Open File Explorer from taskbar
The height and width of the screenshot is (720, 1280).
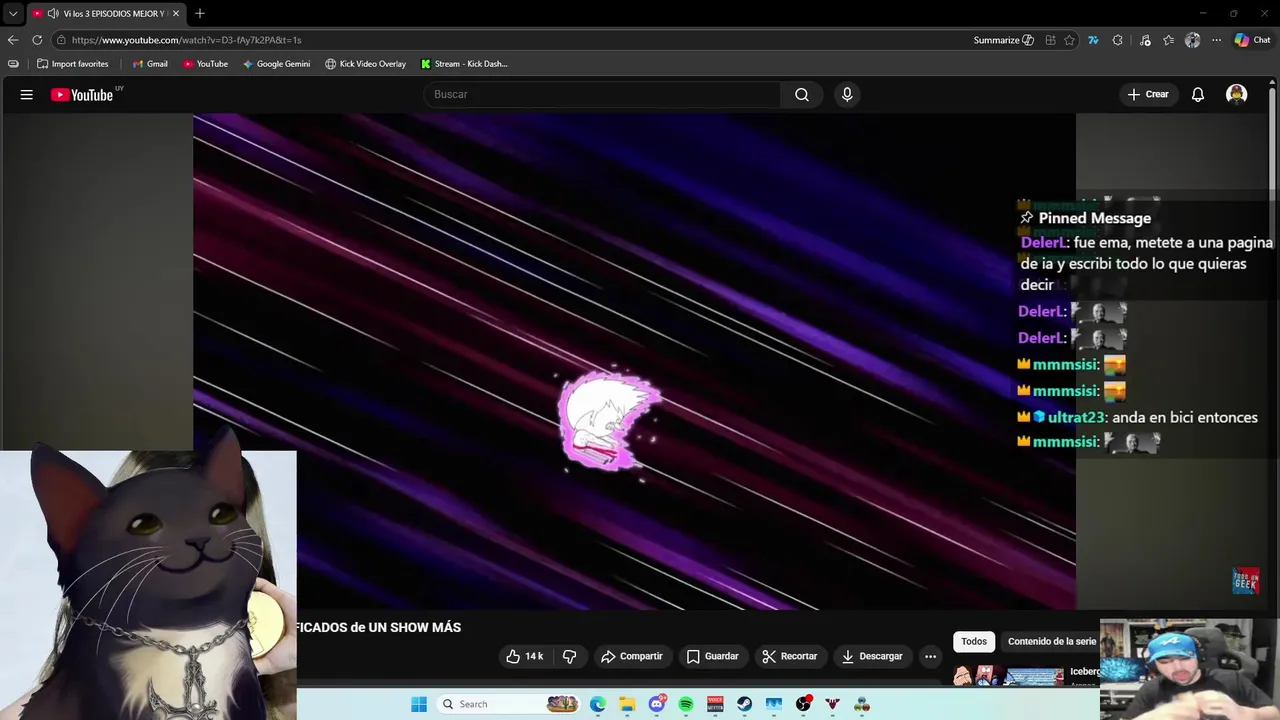tap(627, 704)
